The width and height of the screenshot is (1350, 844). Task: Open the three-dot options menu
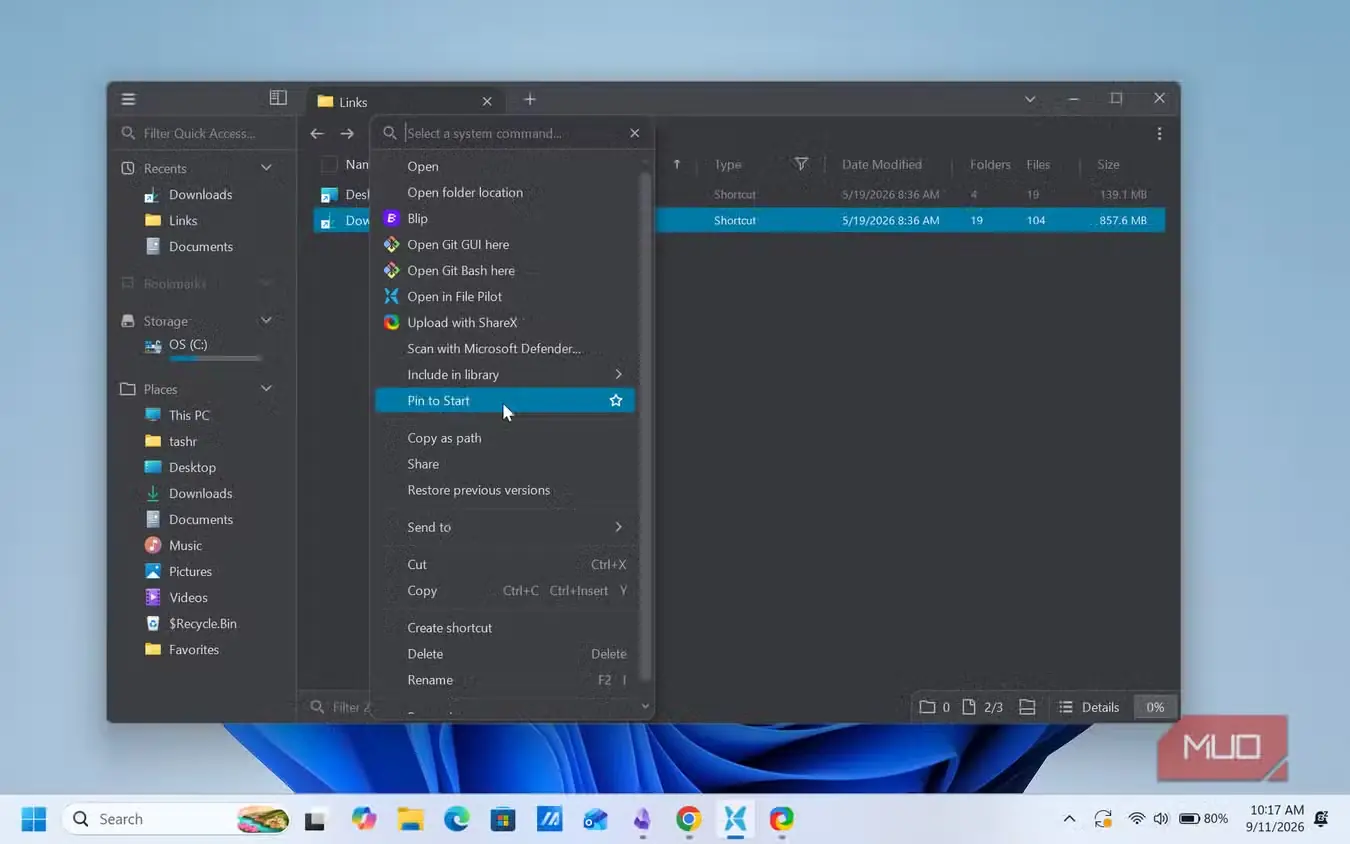point(1159,133)
